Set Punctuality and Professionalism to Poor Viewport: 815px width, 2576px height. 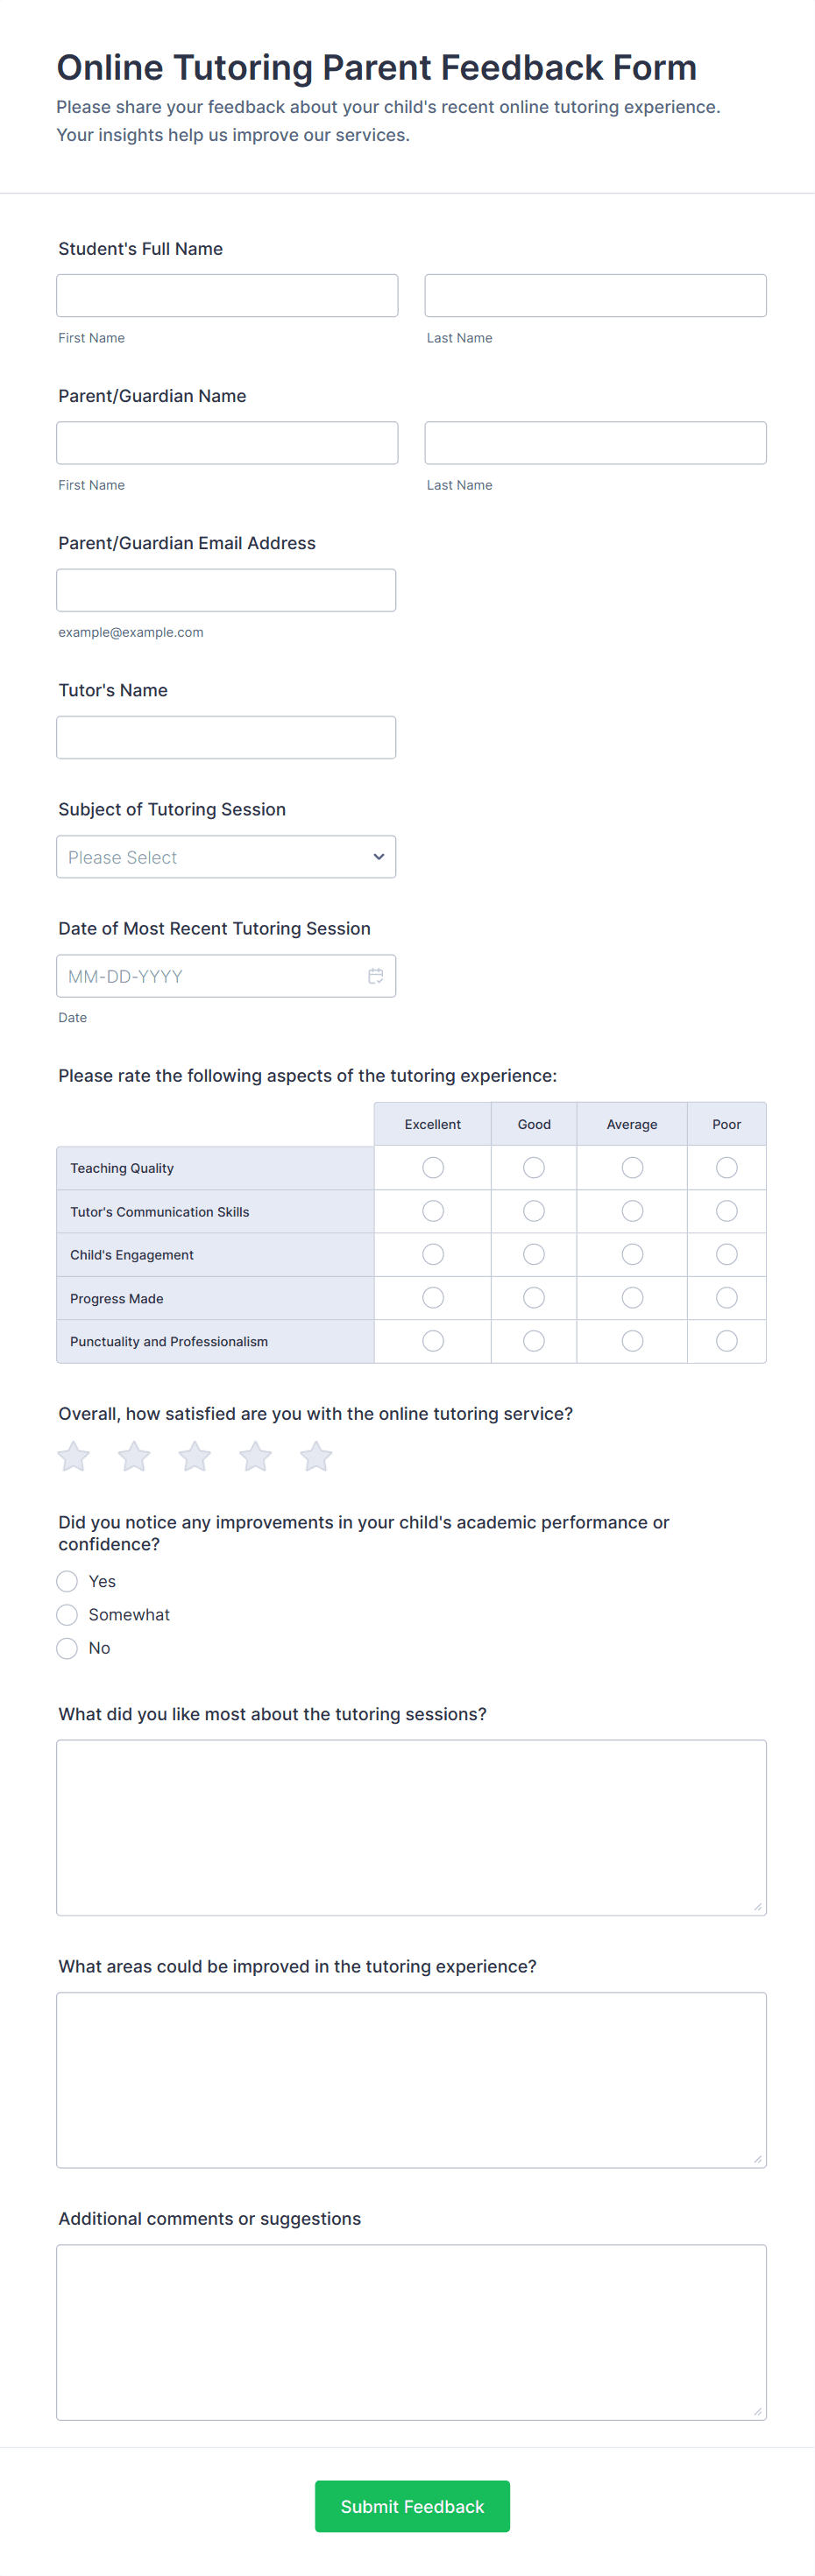(727, 1341)
